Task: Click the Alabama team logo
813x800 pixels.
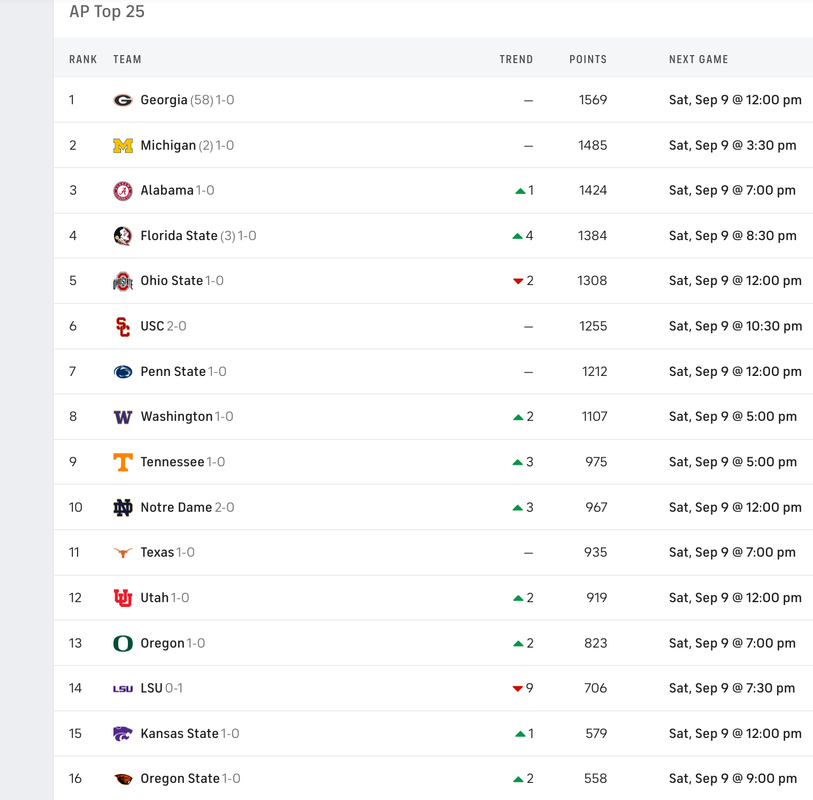Action: coord(123,191)
